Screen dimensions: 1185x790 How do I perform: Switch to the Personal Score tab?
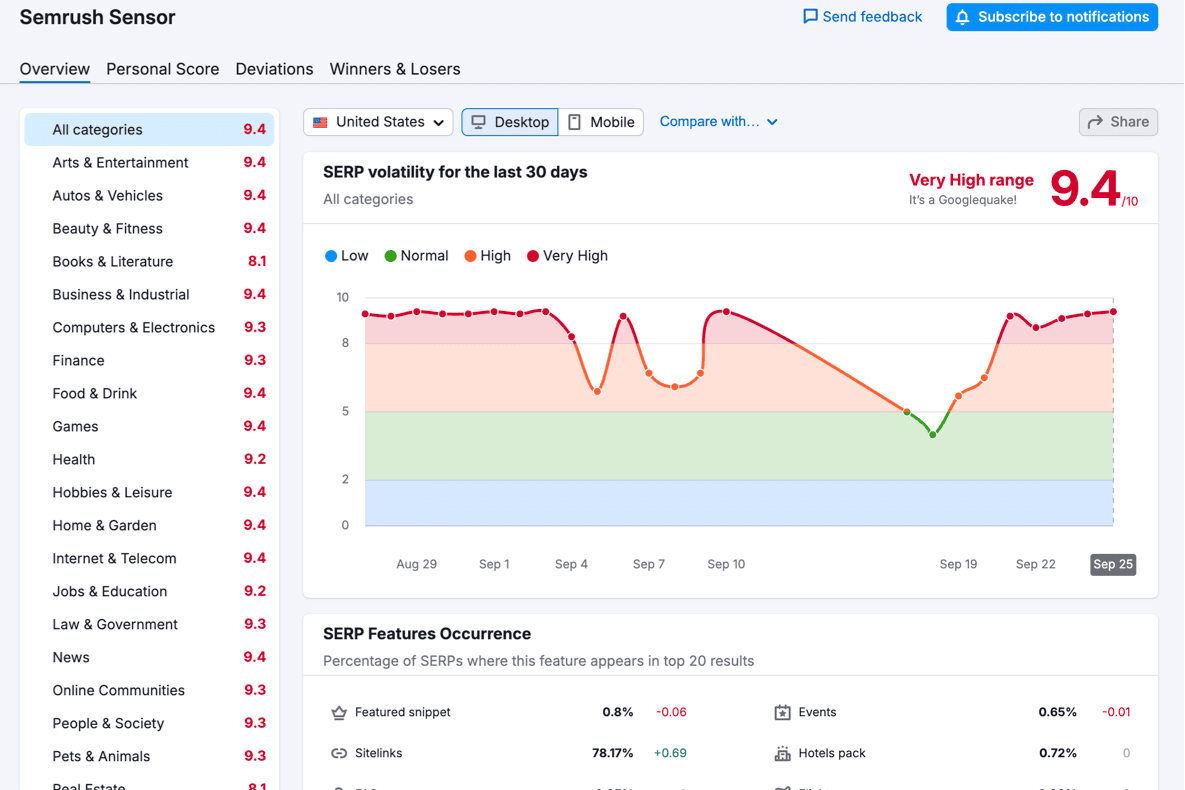coord(162,69)
